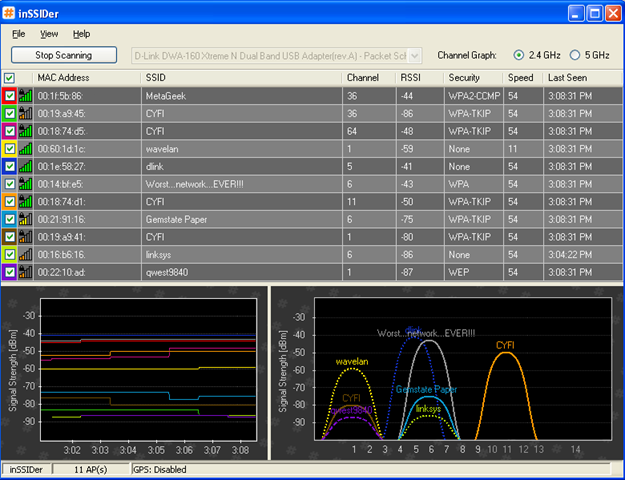The height and width of the screenshot is (480, 625).
Task: Click the yellow color checkbox for wavelan
Action: coord(10,148)
